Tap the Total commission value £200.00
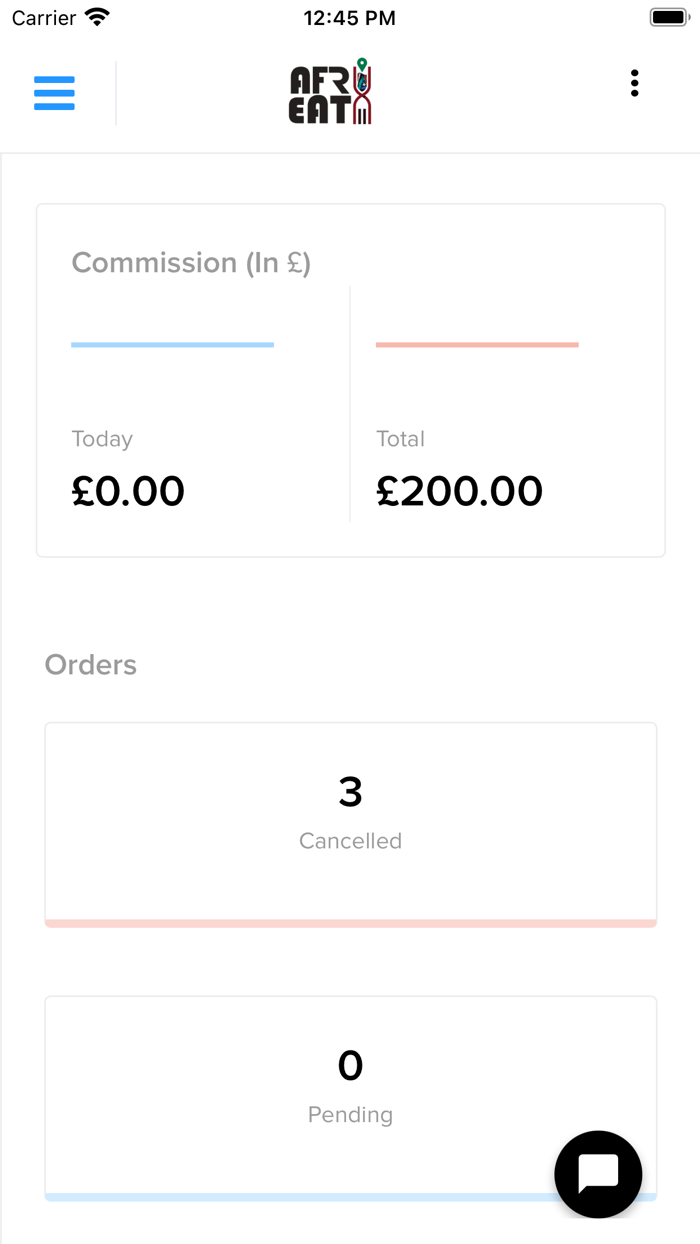This screenshot has height=1244, width=700. click(459, 491)
